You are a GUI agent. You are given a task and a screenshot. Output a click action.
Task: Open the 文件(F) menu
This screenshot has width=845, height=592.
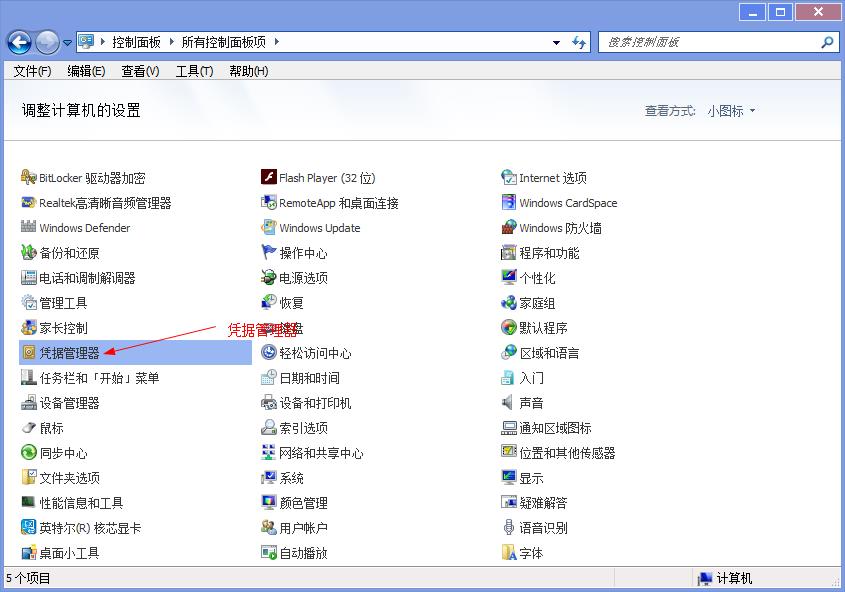(x=32, y=71)
